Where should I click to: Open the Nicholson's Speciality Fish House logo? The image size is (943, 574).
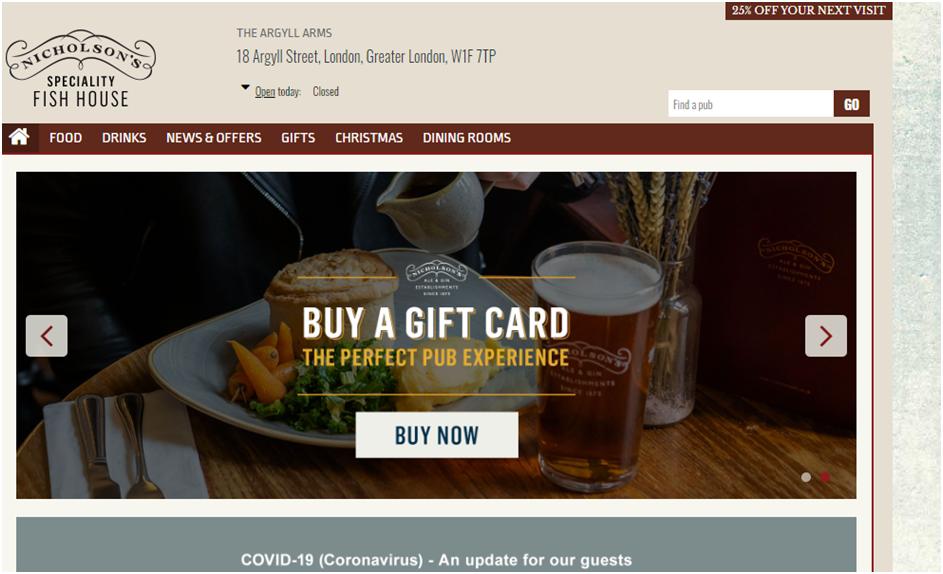[x=81, y=69]
